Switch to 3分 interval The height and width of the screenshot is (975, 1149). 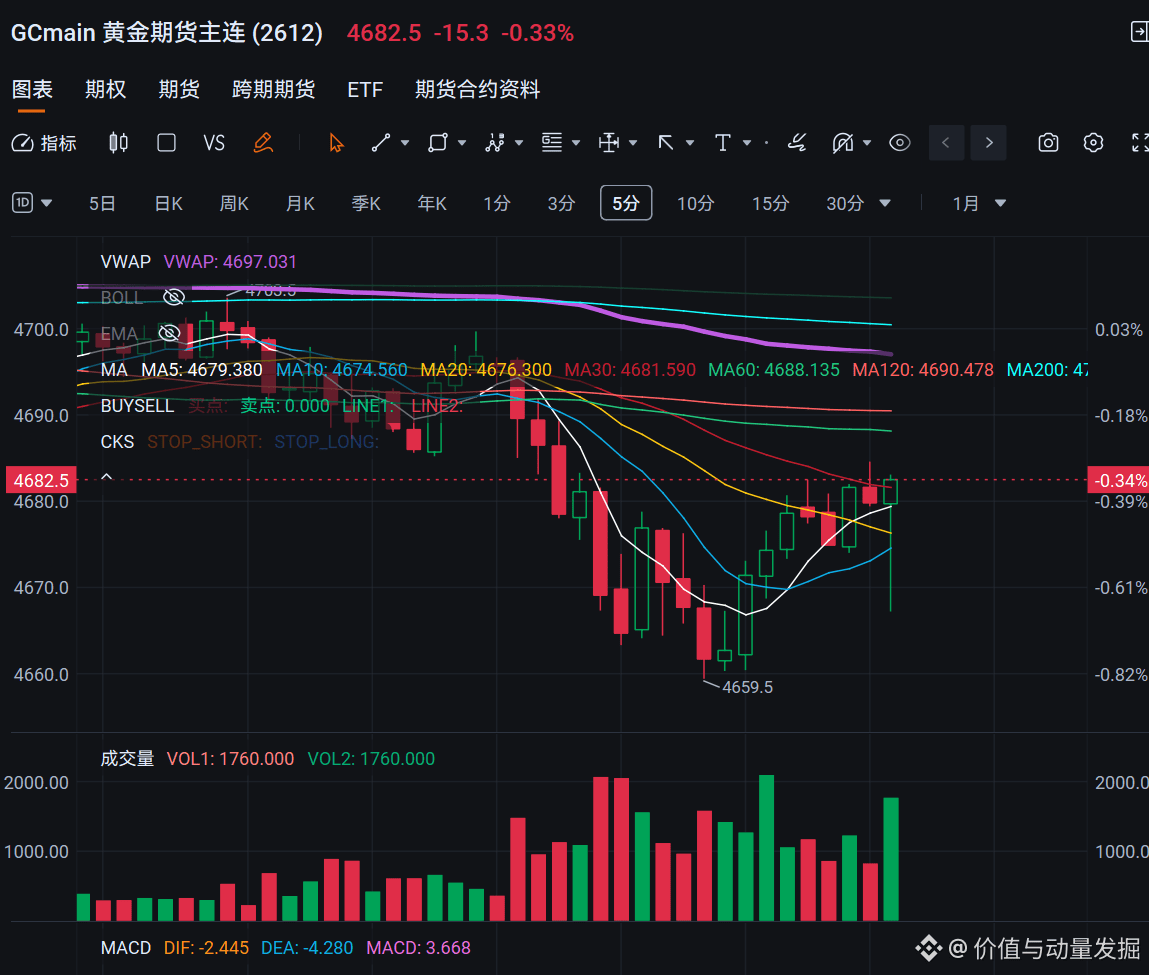point(561,204)
